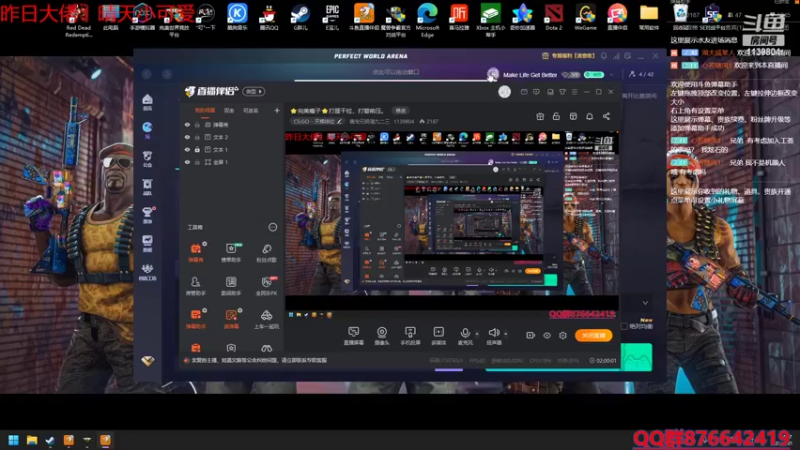Click the gift box icon above preview
Viewport: 800px width, 450px height.
(540, 116)
